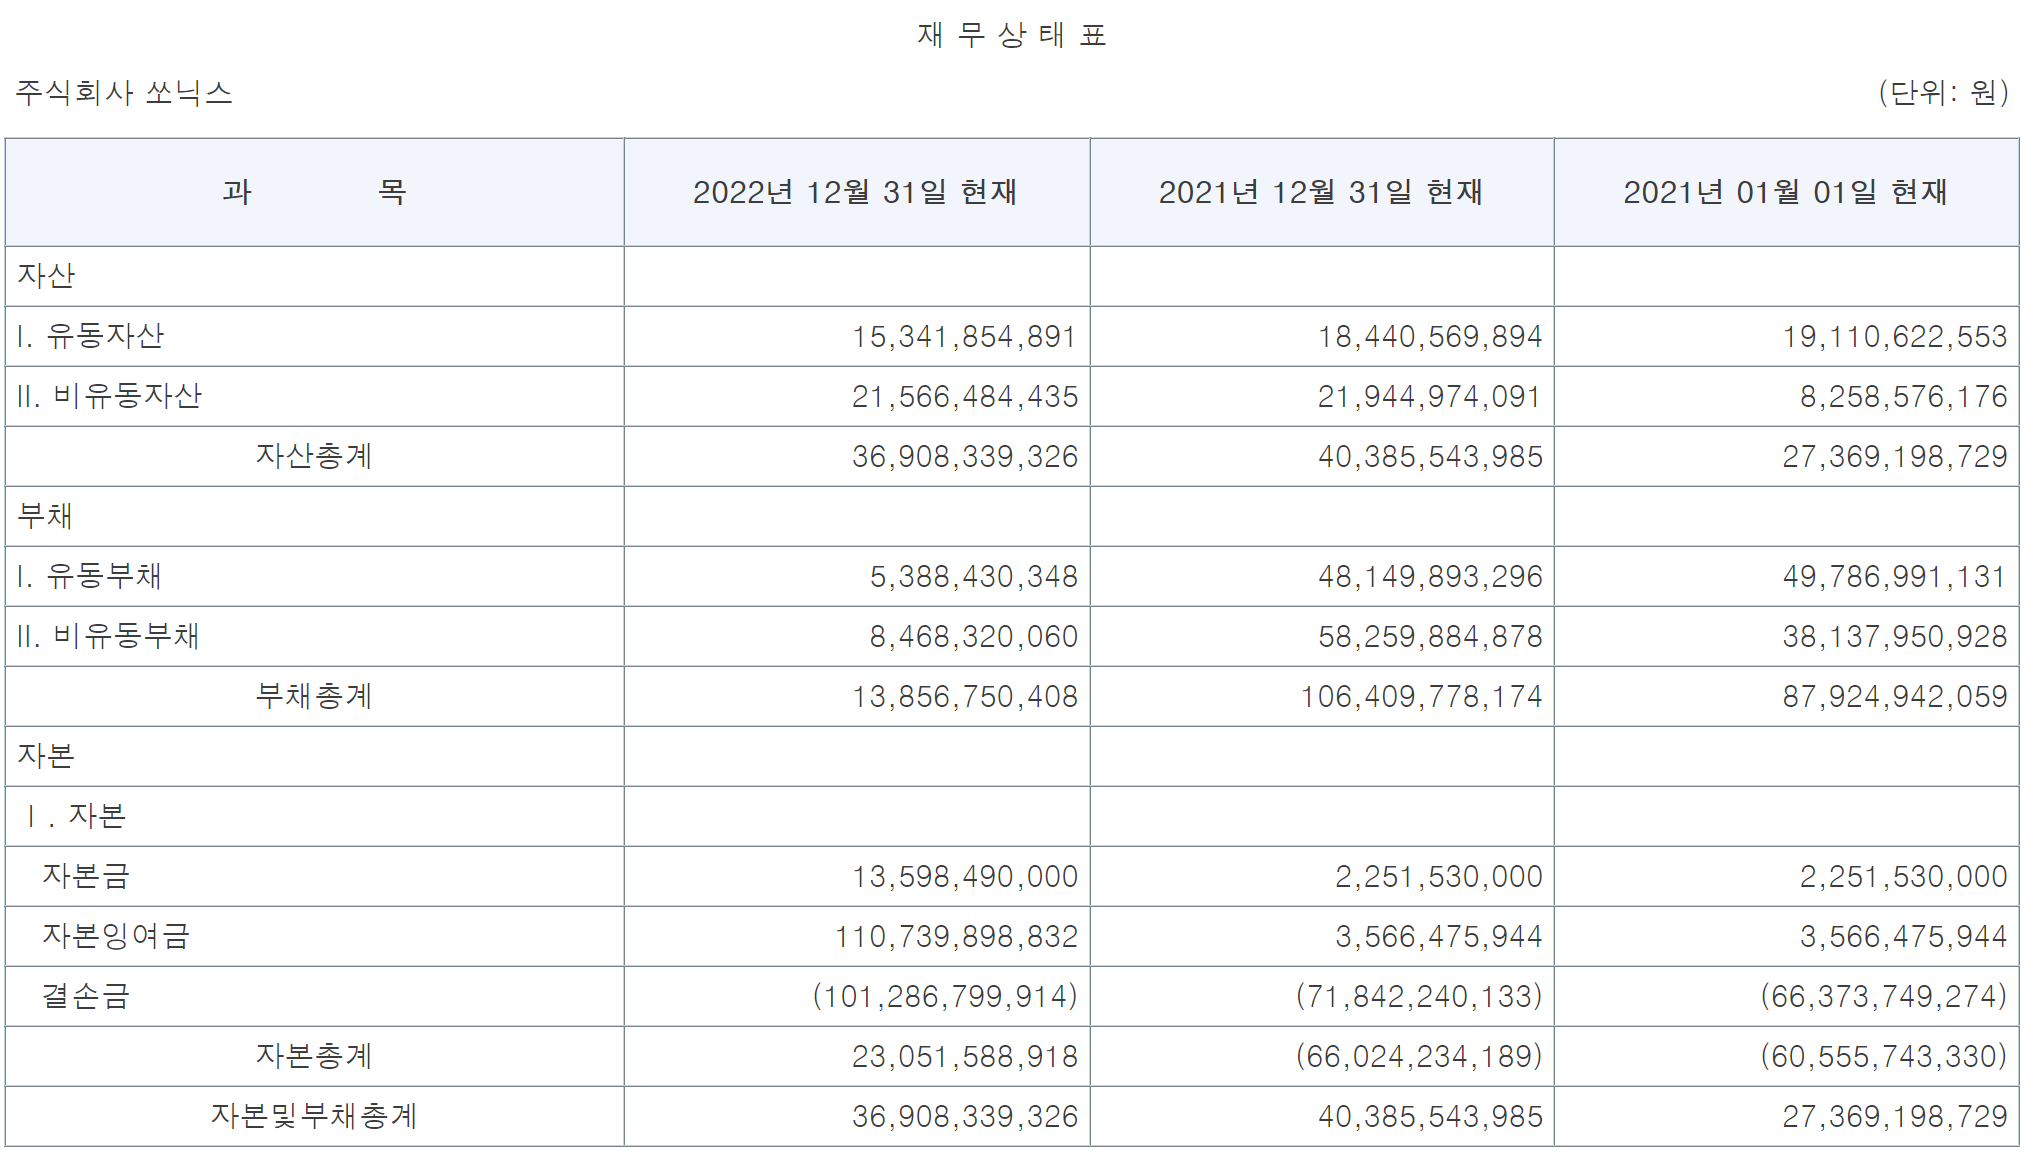Click value 8,258,576,176
The height and width of the screenshot is (1172, 2025).
coord(1904,397)
